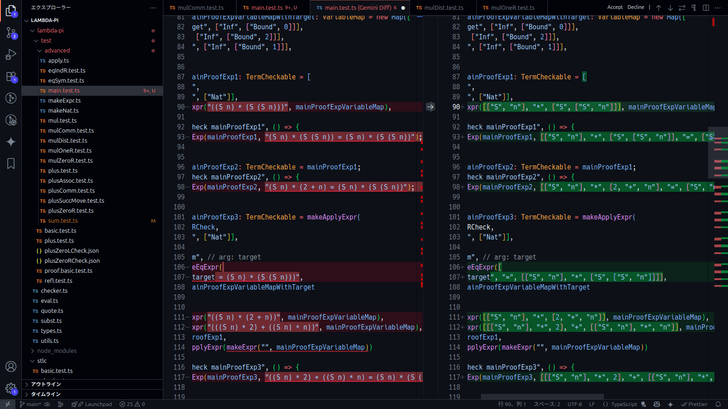Expand the アウトライン section
The height and width of the screenshot is (409, 728).
coord(93,384)
